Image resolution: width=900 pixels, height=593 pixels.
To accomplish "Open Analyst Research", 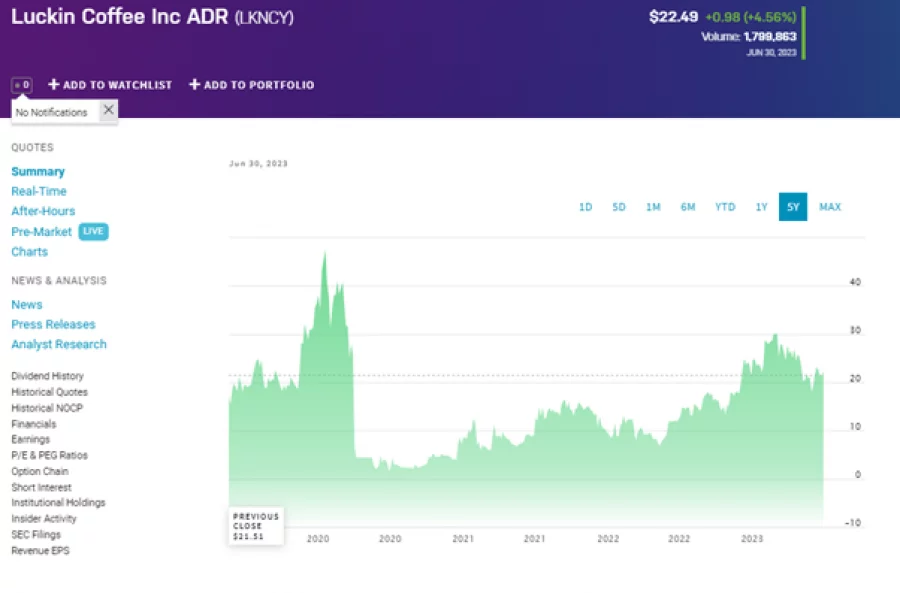I will (59, 344).
